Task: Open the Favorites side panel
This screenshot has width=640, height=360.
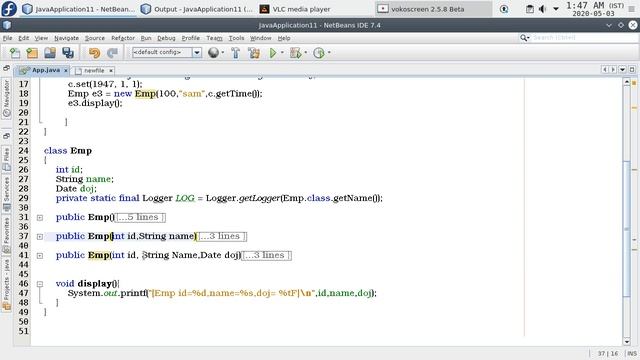Action: 7,235
